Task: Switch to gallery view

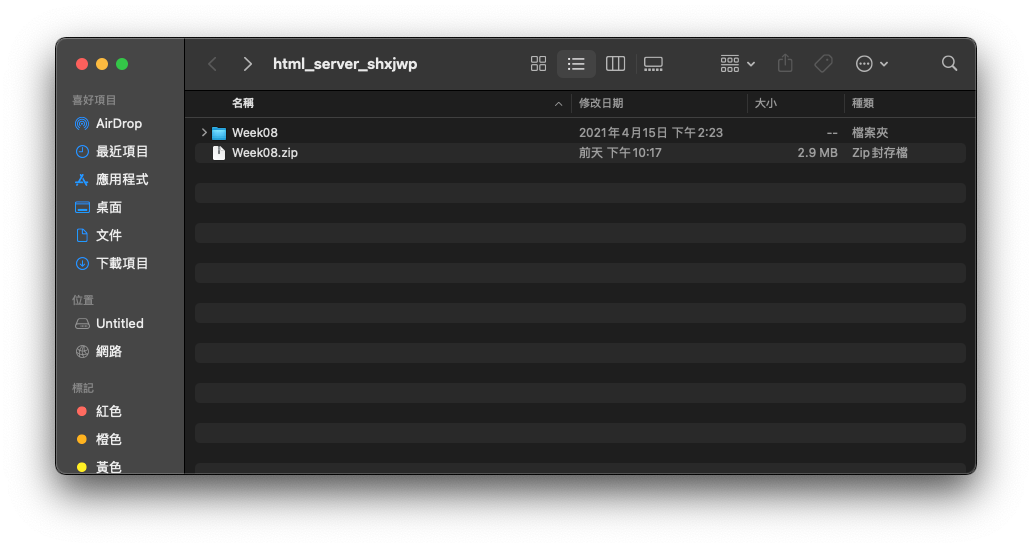Action: pos(653,64)
